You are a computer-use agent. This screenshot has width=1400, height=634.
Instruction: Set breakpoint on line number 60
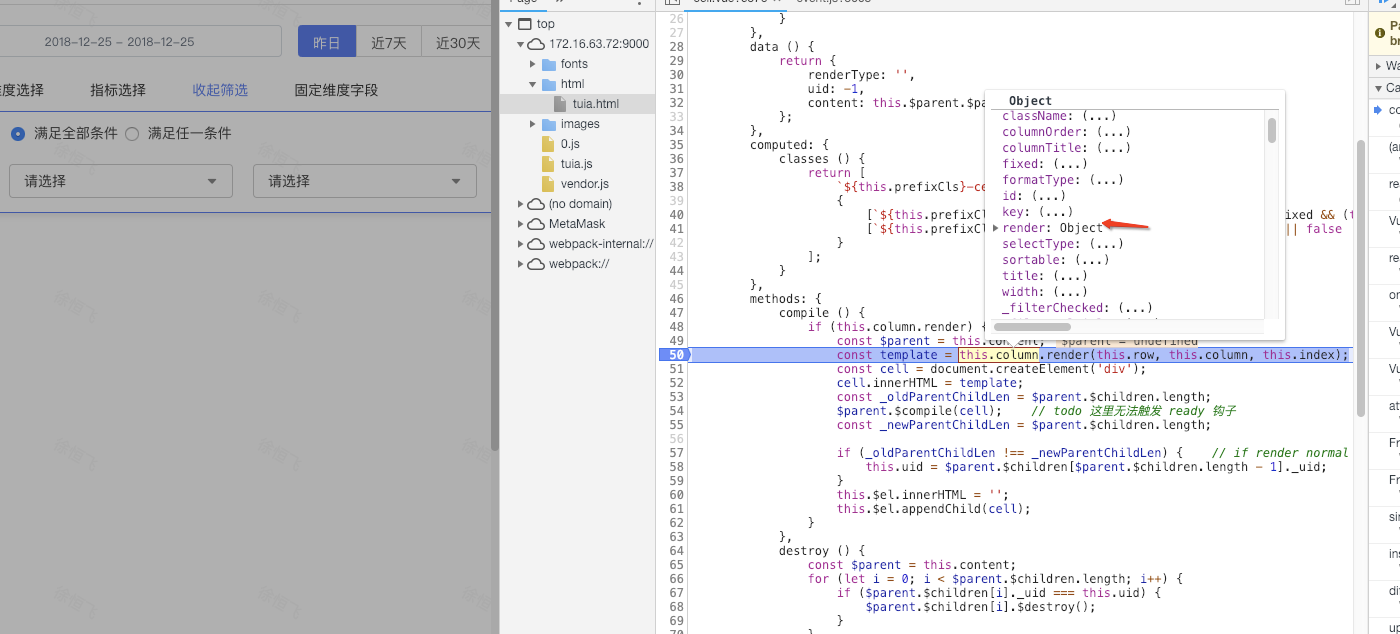click(675, 495)
